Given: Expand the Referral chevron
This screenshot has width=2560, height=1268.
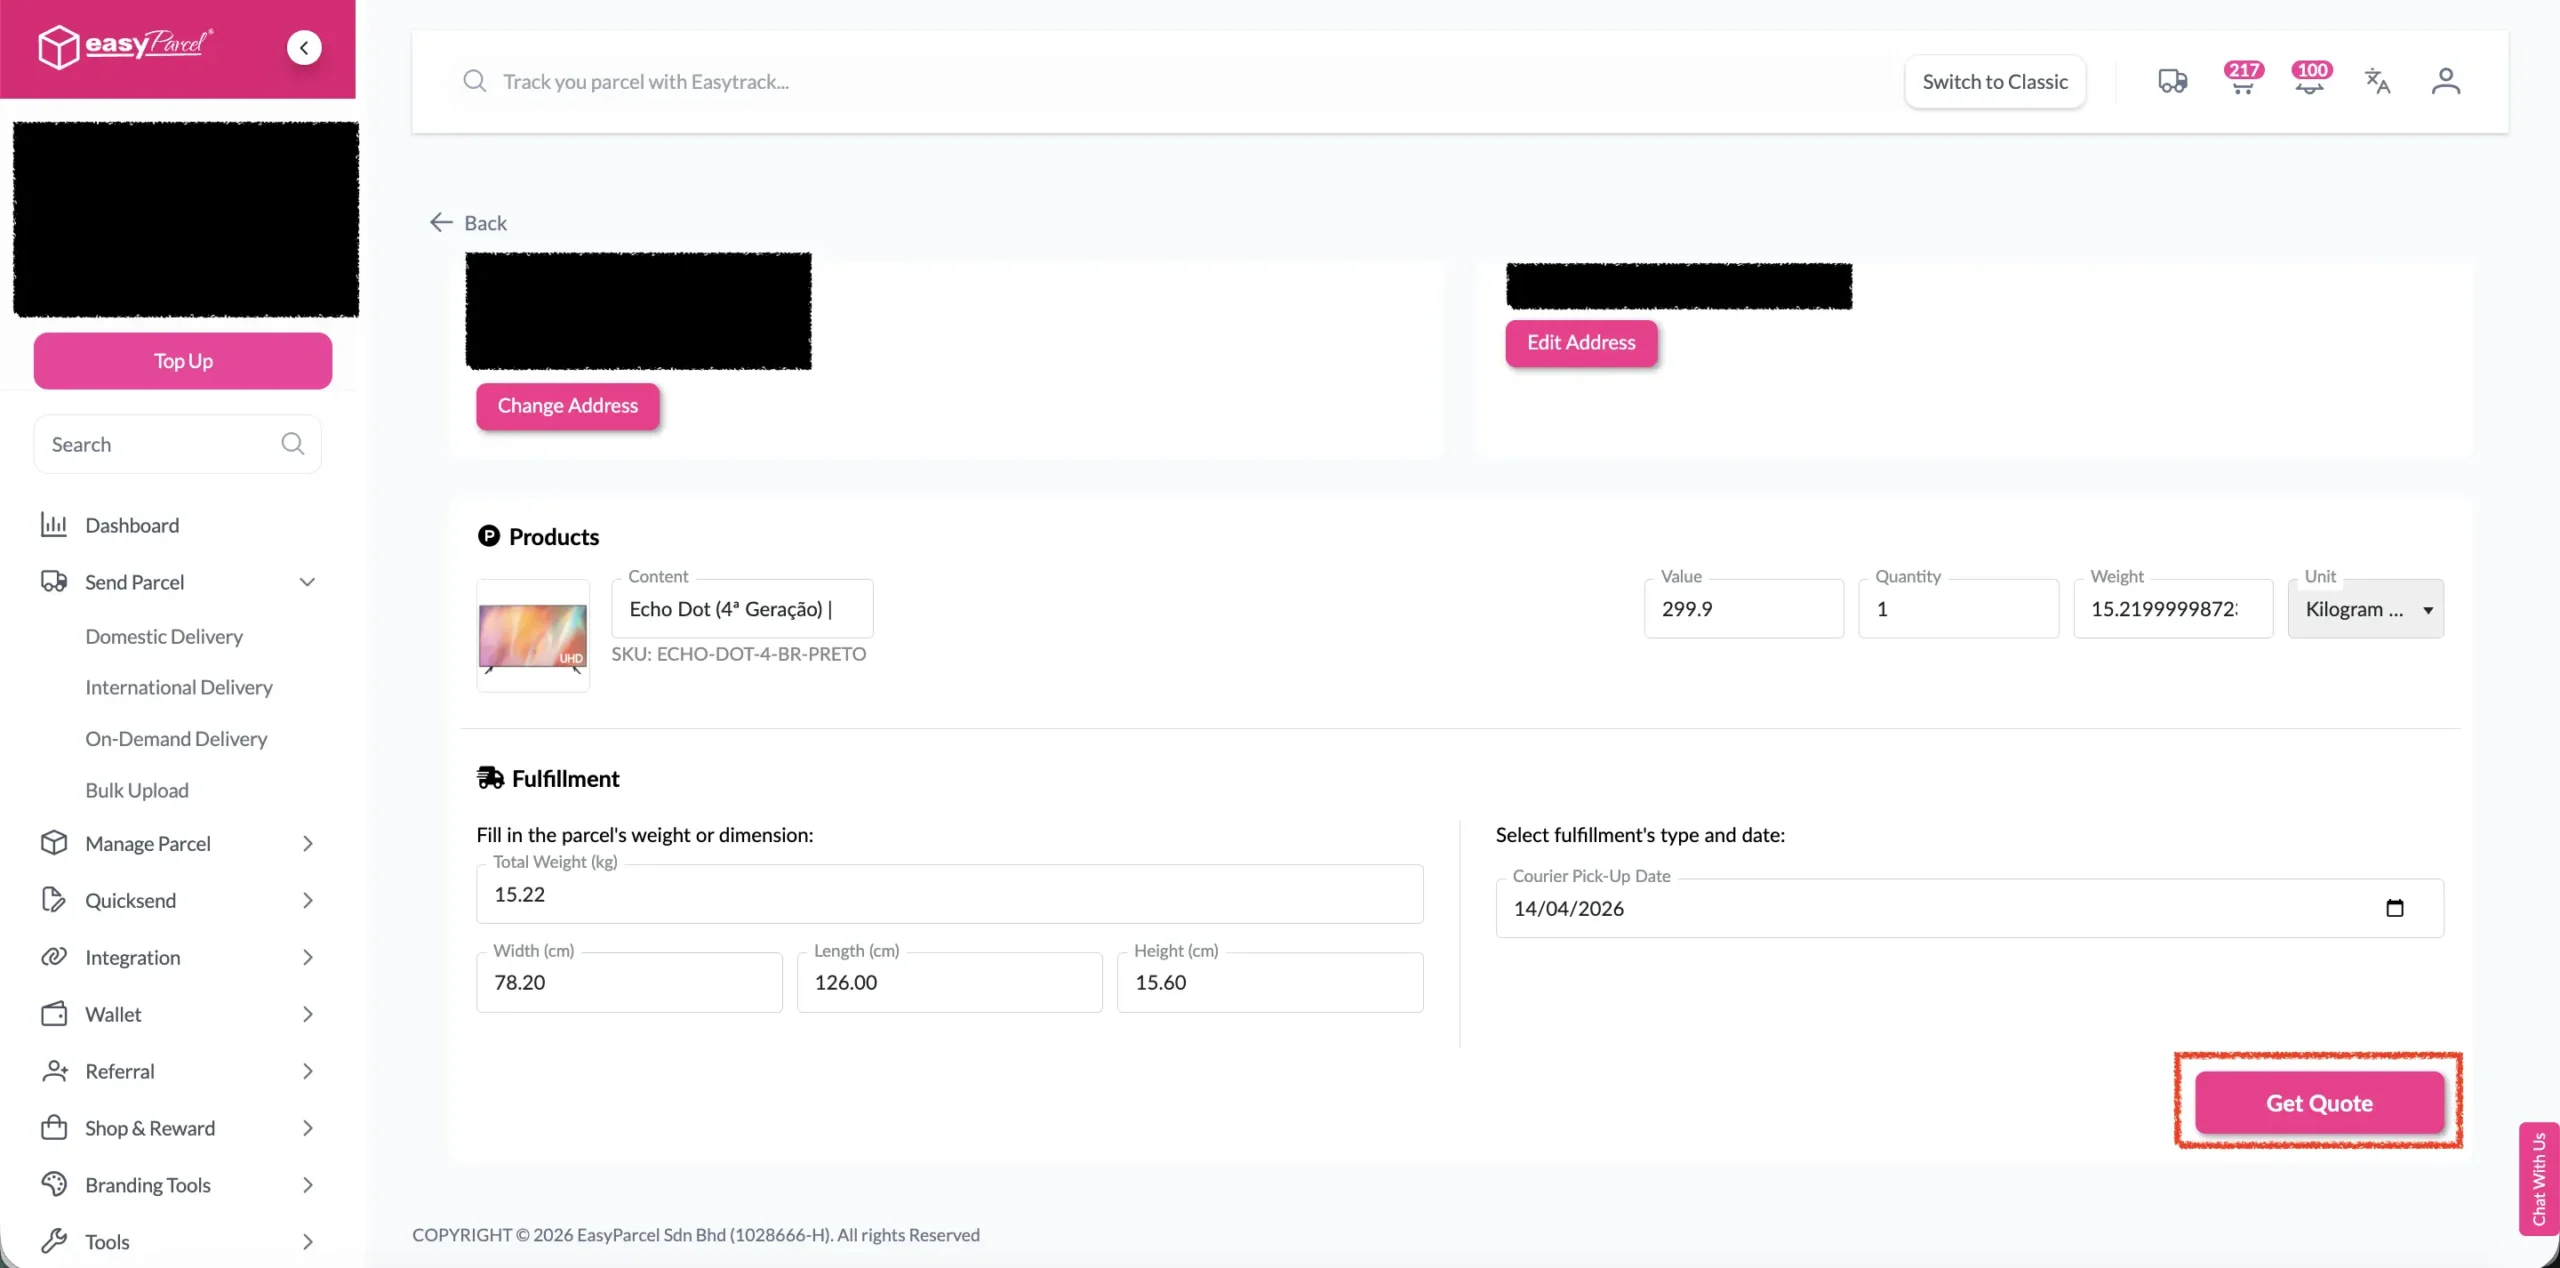Looking at the screenshot, I should pos(308,1071).
